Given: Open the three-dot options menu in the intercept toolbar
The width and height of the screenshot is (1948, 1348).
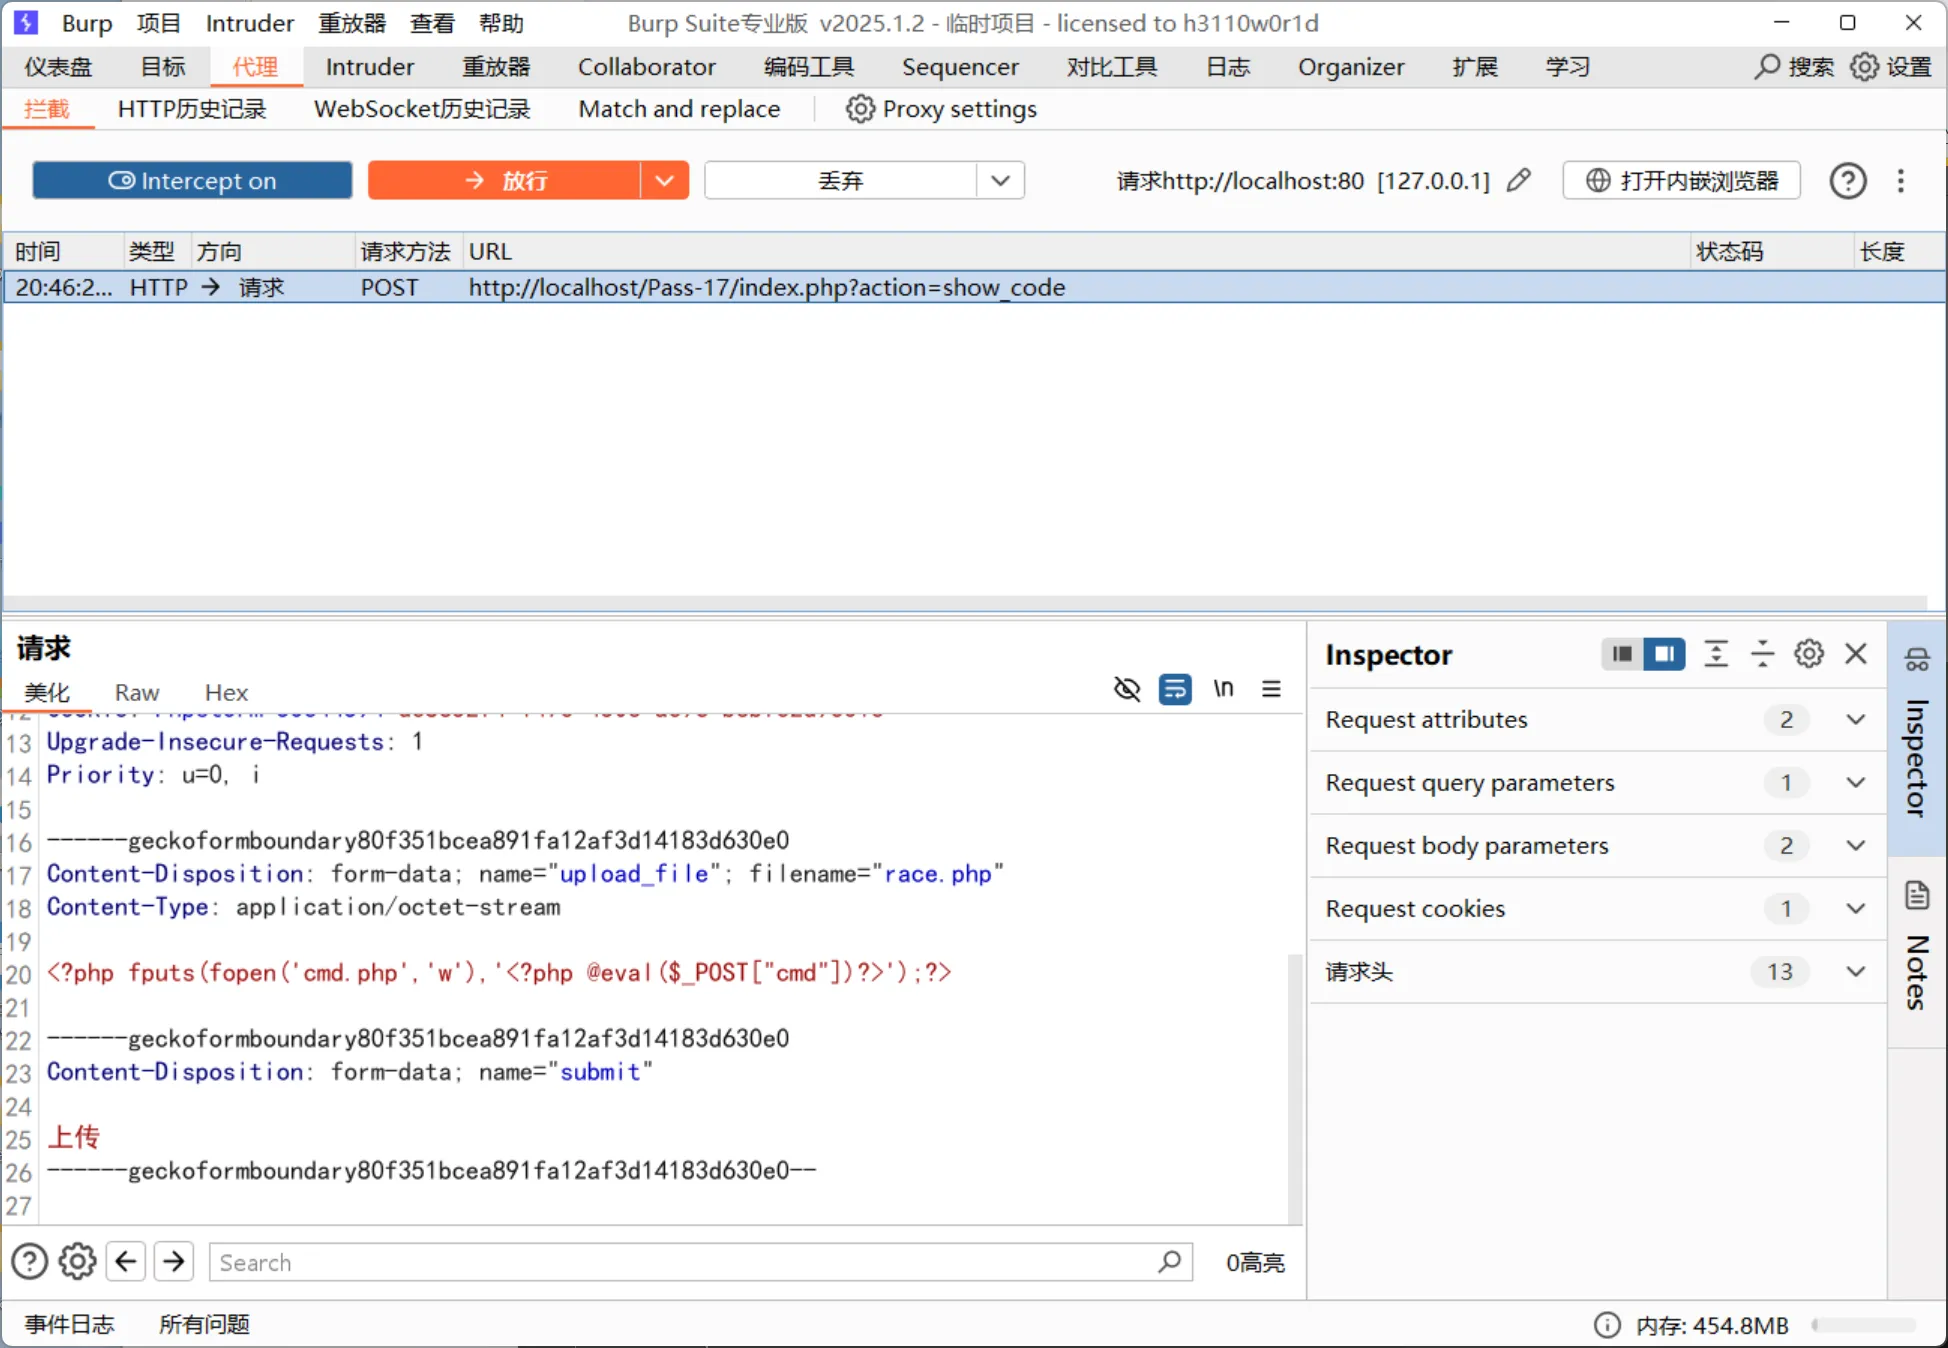Looking at the screenshot, I should pos(1901,181).
